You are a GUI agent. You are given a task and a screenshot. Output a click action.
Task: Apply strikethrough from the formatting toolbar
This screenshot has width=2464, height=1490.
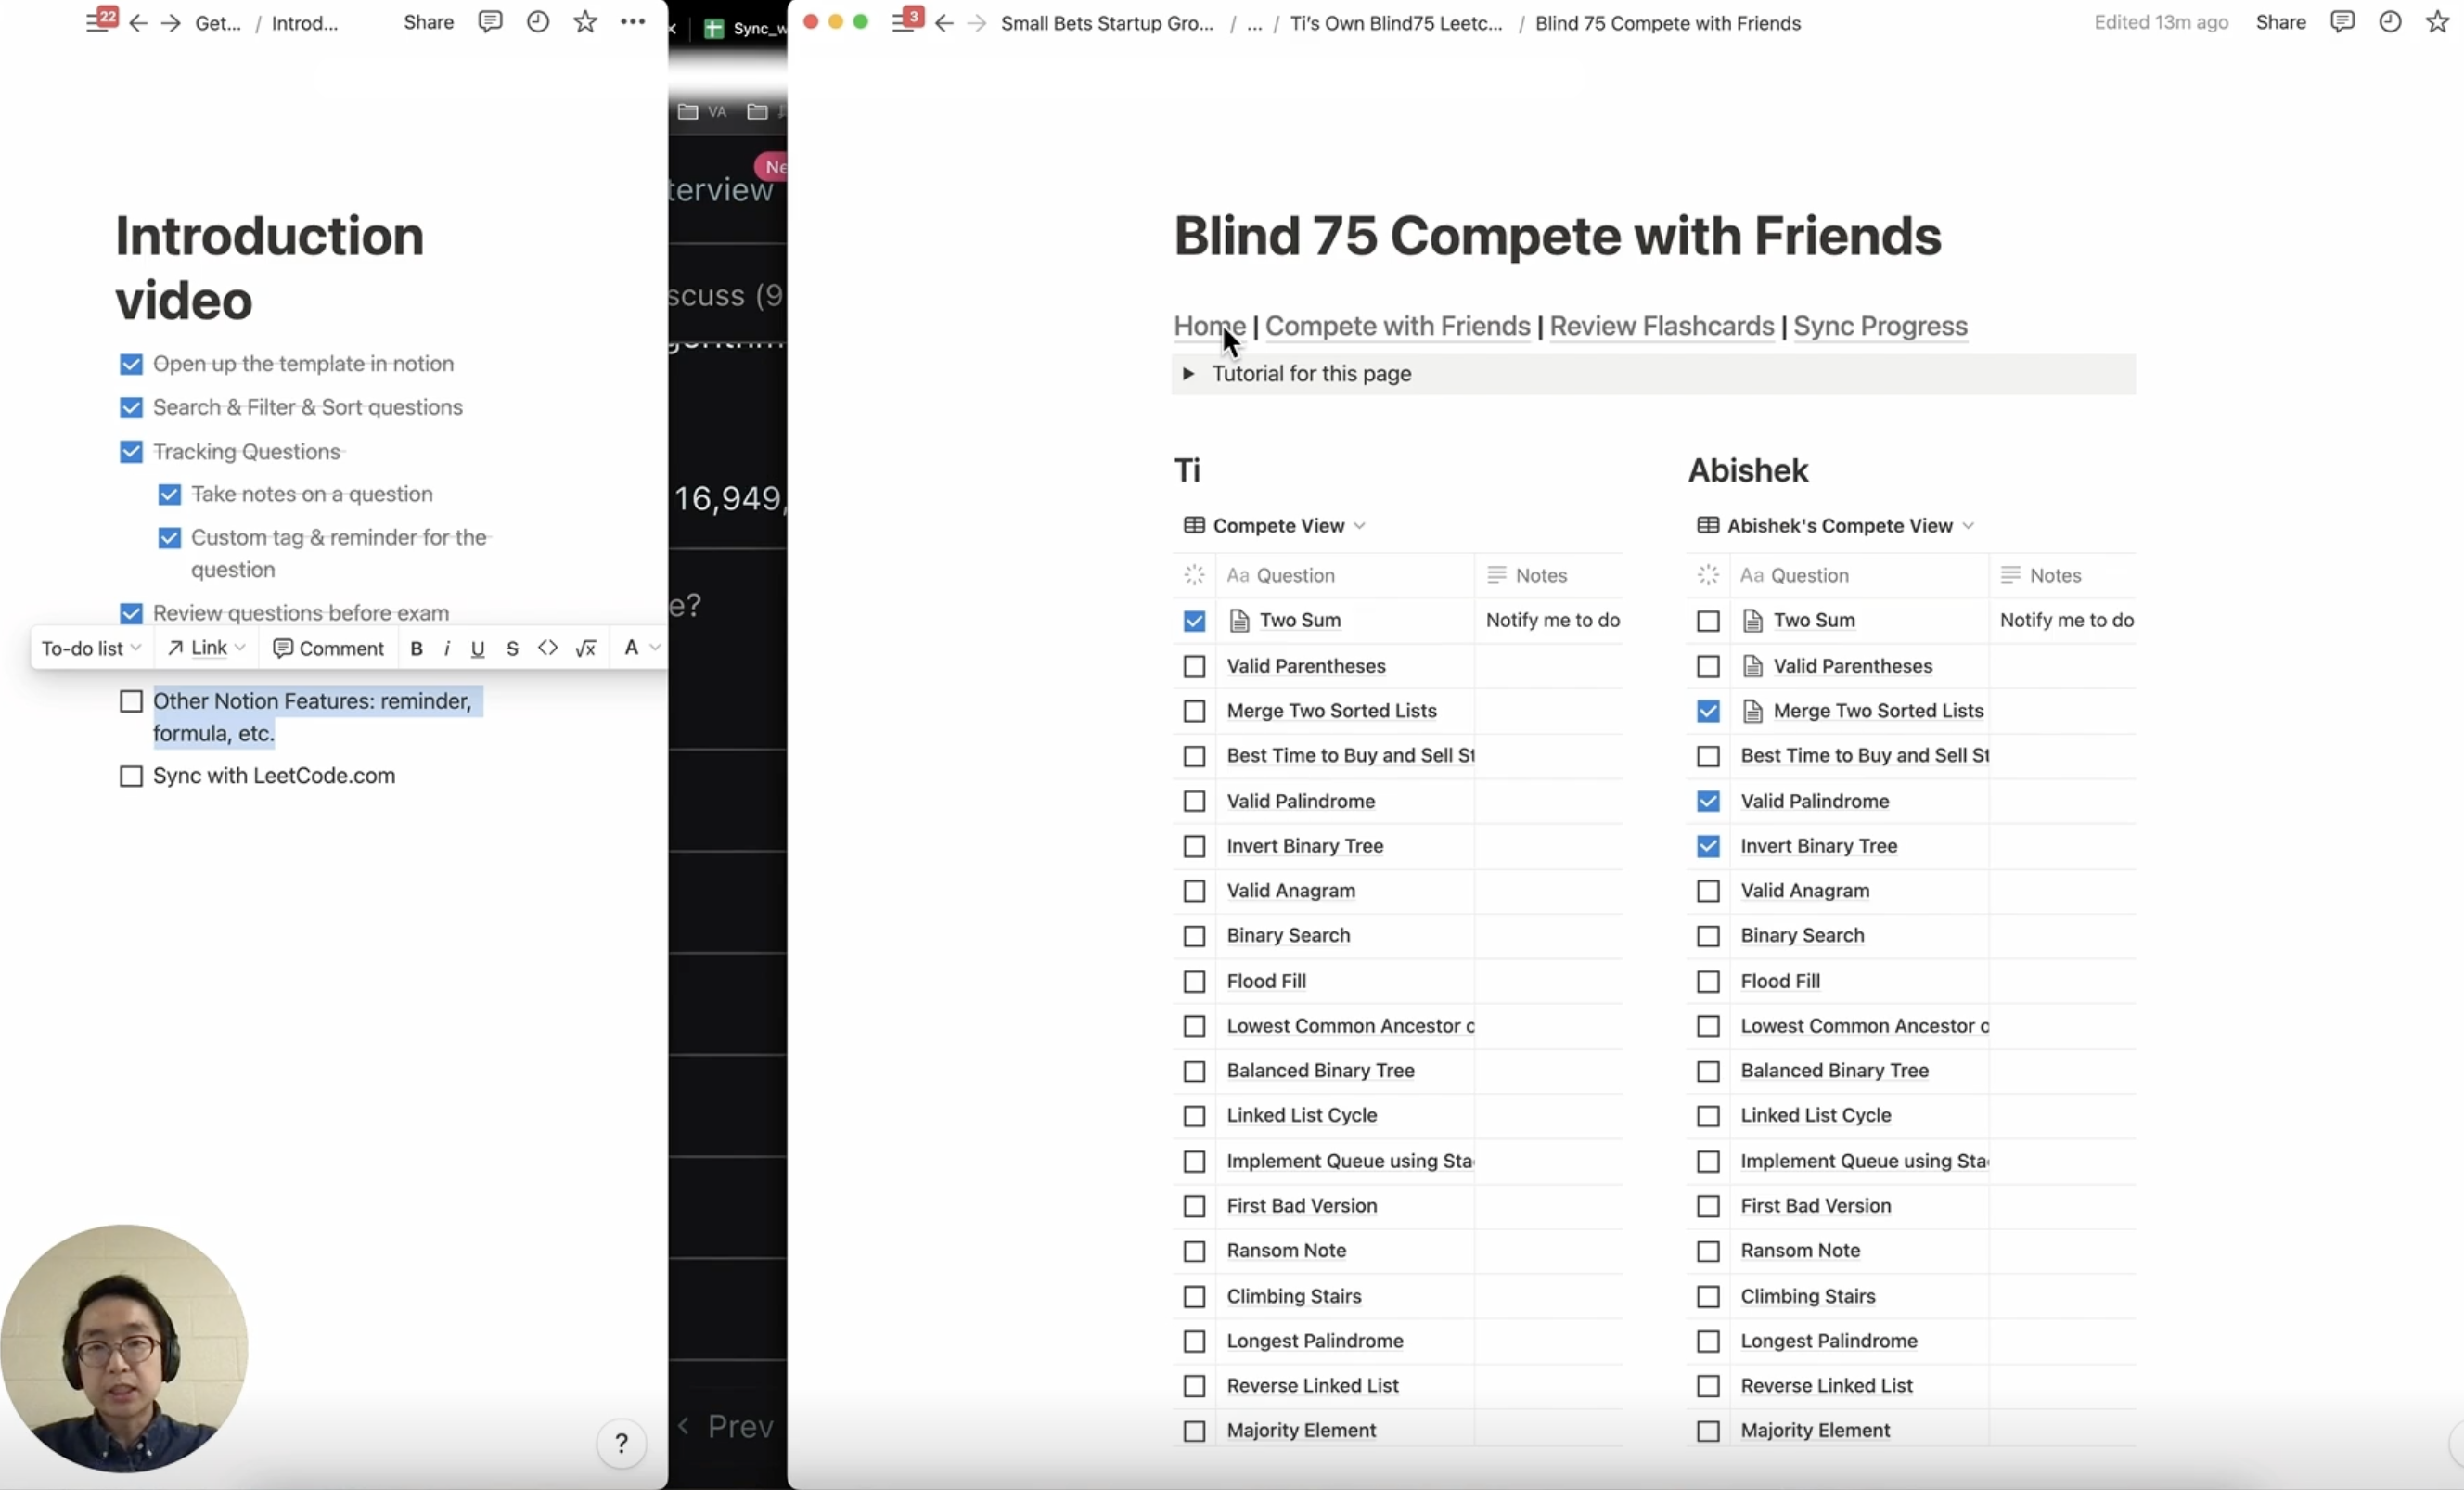point(512,648)
